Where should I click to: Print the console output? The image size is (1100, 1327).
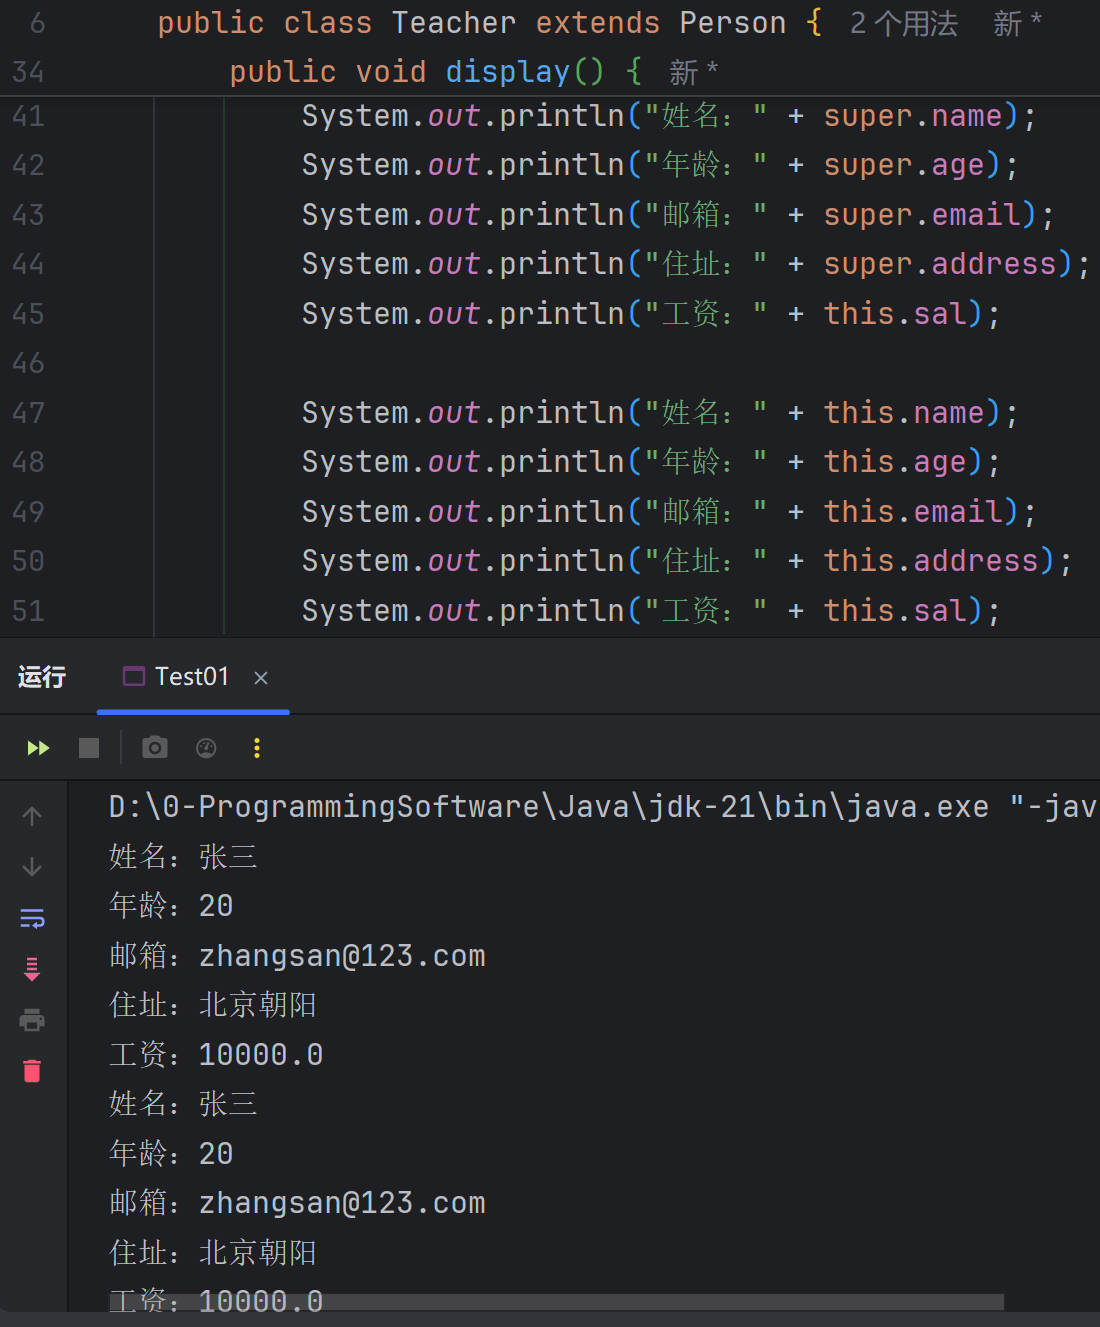pos(32,1020)
